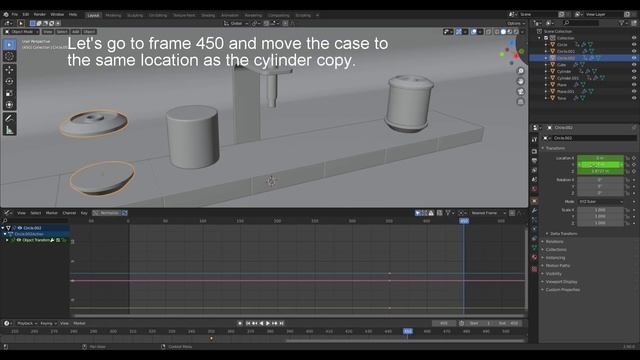Image resolution: width=640 pixels, height=360 pixels.
Task: Toggle visibility of the Collection
Action: tap(634, 38)
